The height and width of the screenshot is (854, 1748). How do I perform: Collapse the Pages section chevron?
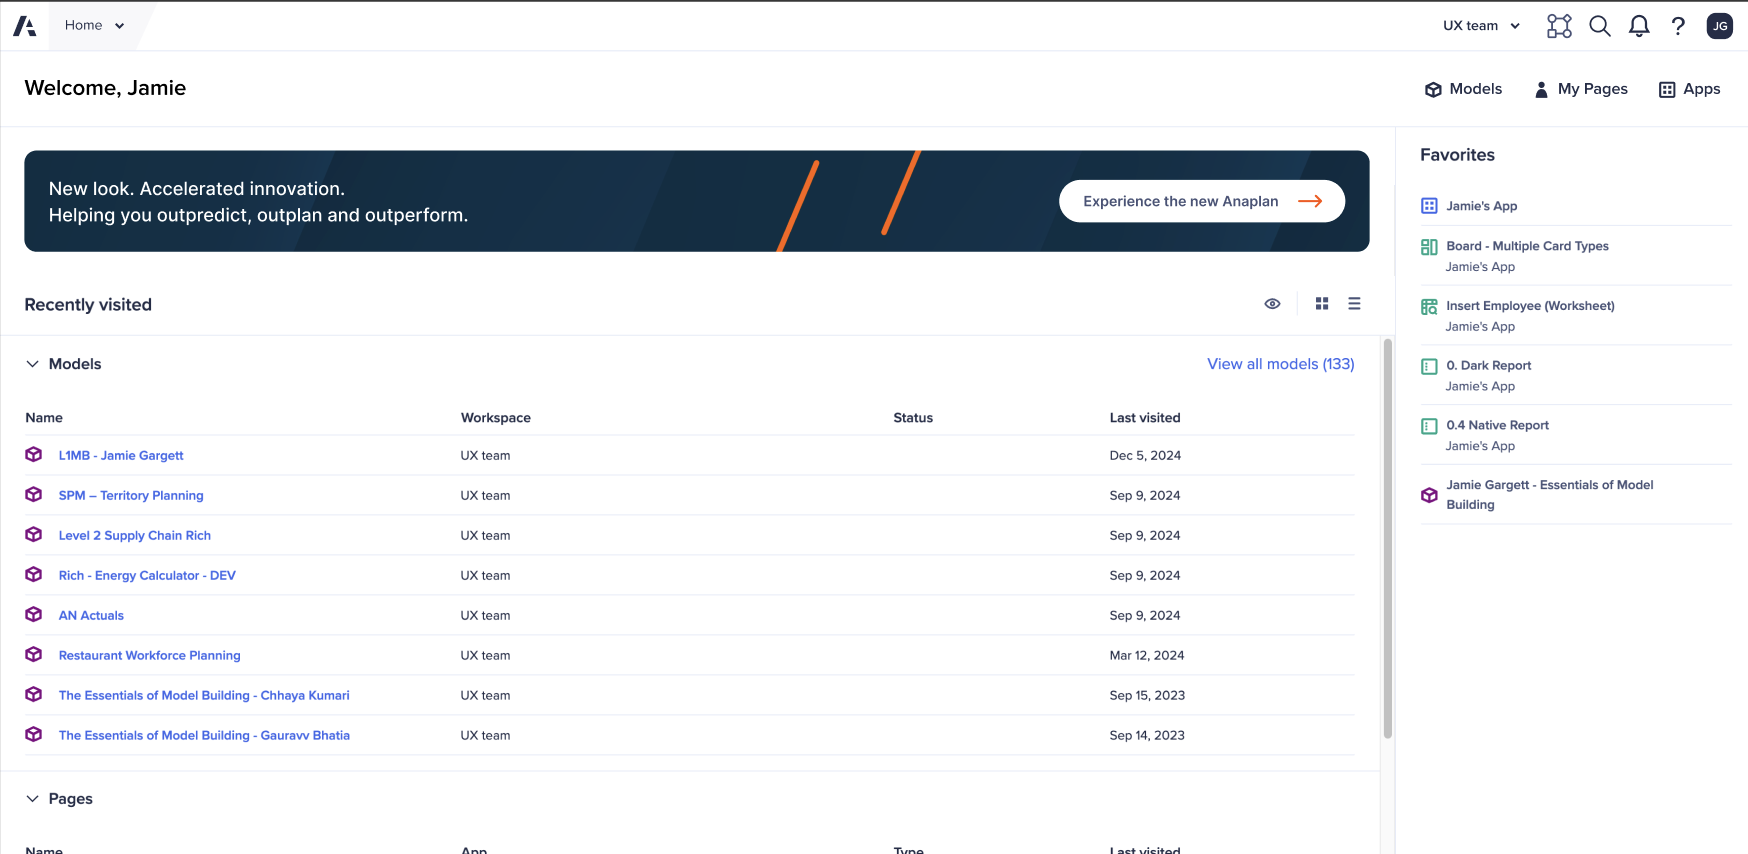32,799
